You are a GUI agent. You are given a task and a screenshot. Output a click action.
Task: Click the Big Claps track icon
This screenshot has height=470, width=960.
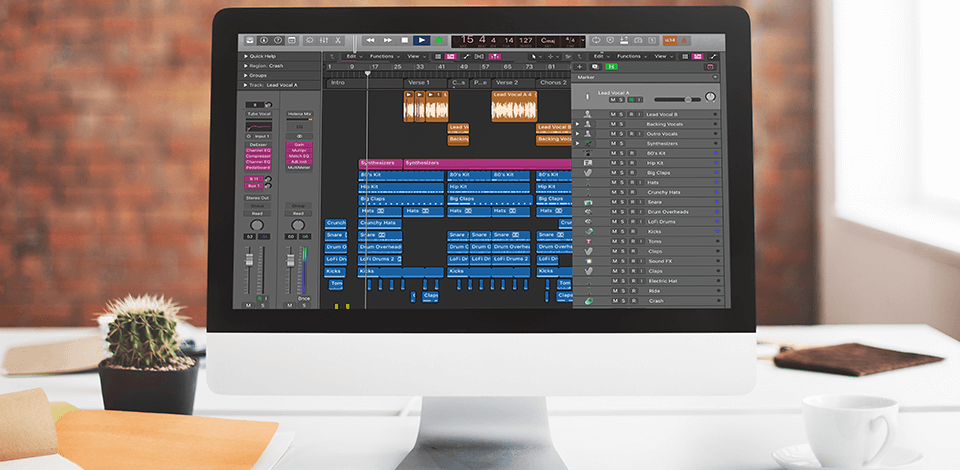(x=588, y=173)
